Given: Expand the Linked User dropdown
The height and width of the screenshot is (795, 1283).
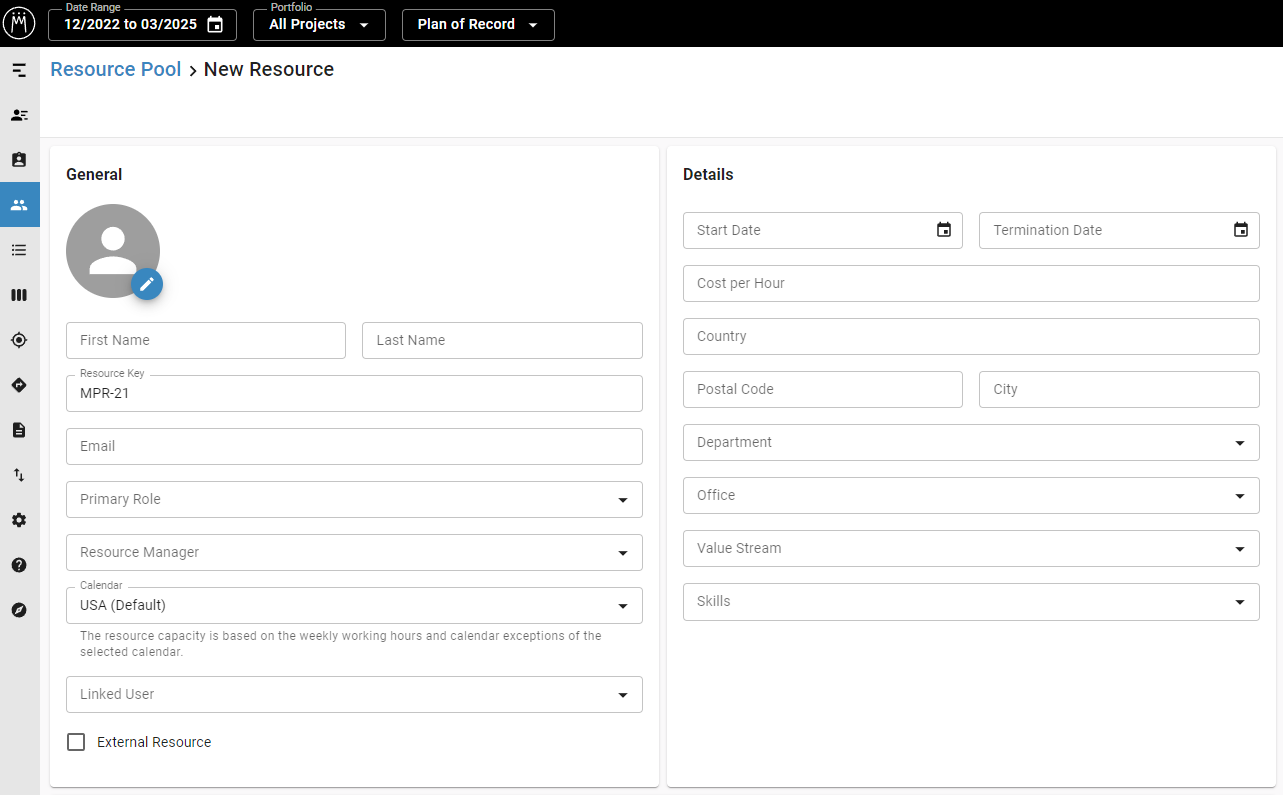Looking at the screenshot, I should pyautogui.click(x=354, y=694).
